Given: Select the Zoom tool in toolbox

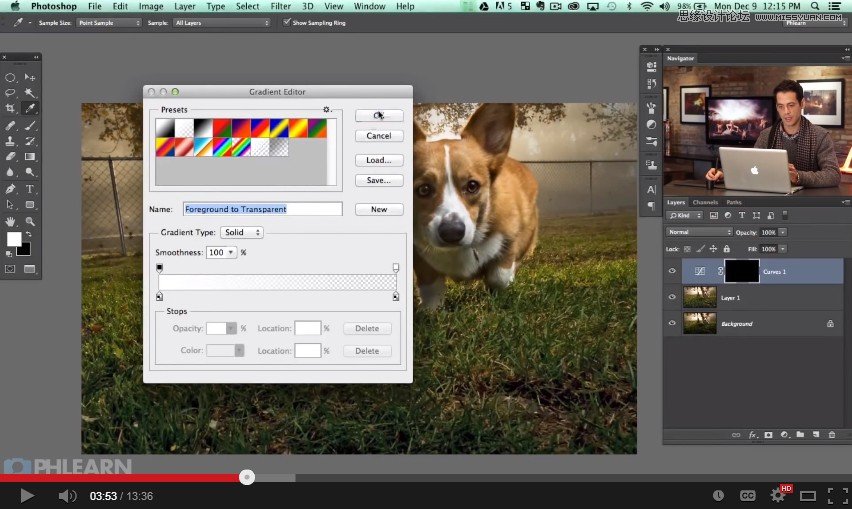Looking at the screenshot, I should tap(30, 222).
